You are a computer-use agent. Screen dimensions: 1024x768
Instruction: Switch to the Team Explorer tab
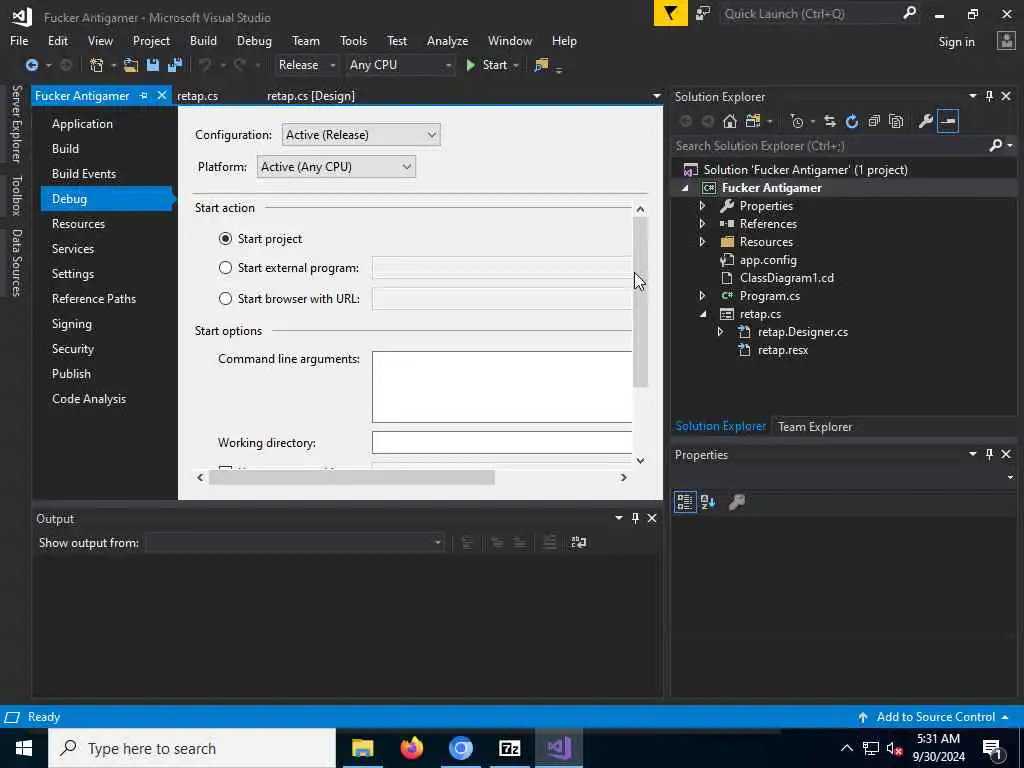pyautogui.click(x=815, y=426)
